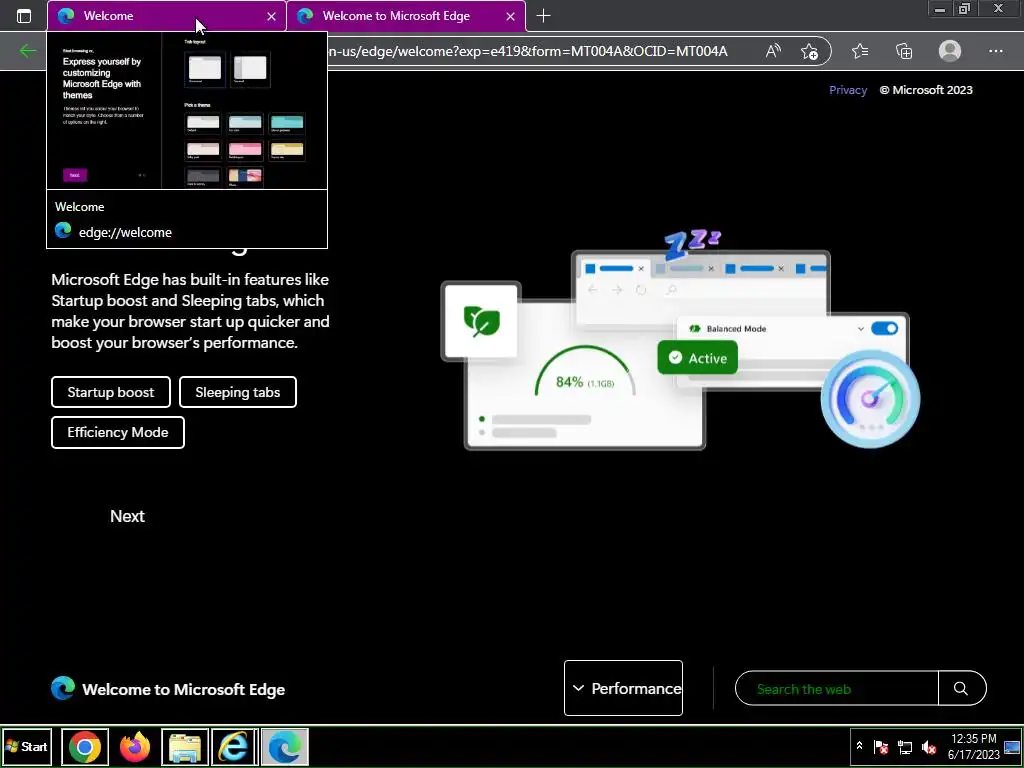Viewport: 1024px width, 768px height.
Task: Open the tab actions menu icon
Action: click(x=24, y=16)
